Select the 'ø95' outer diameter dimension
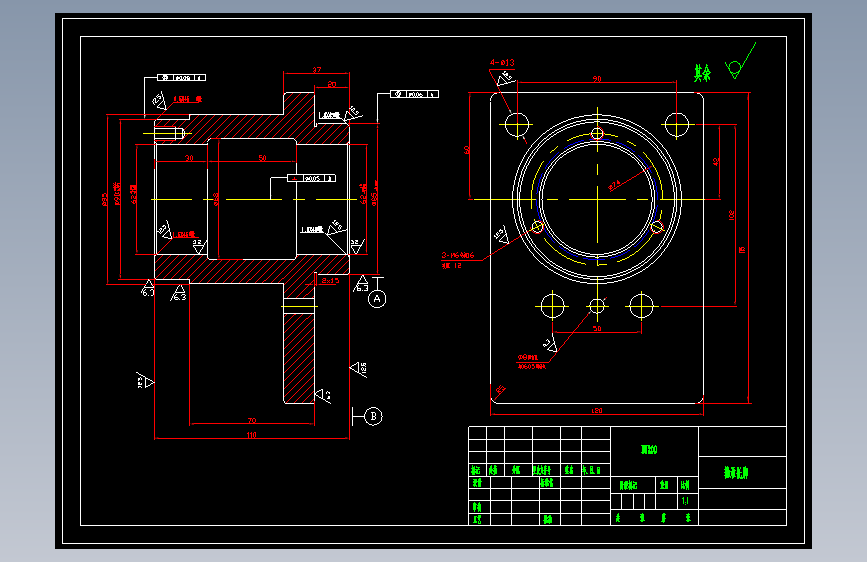The width and height of the screenshot is (867, 562). tap(105, 199)
